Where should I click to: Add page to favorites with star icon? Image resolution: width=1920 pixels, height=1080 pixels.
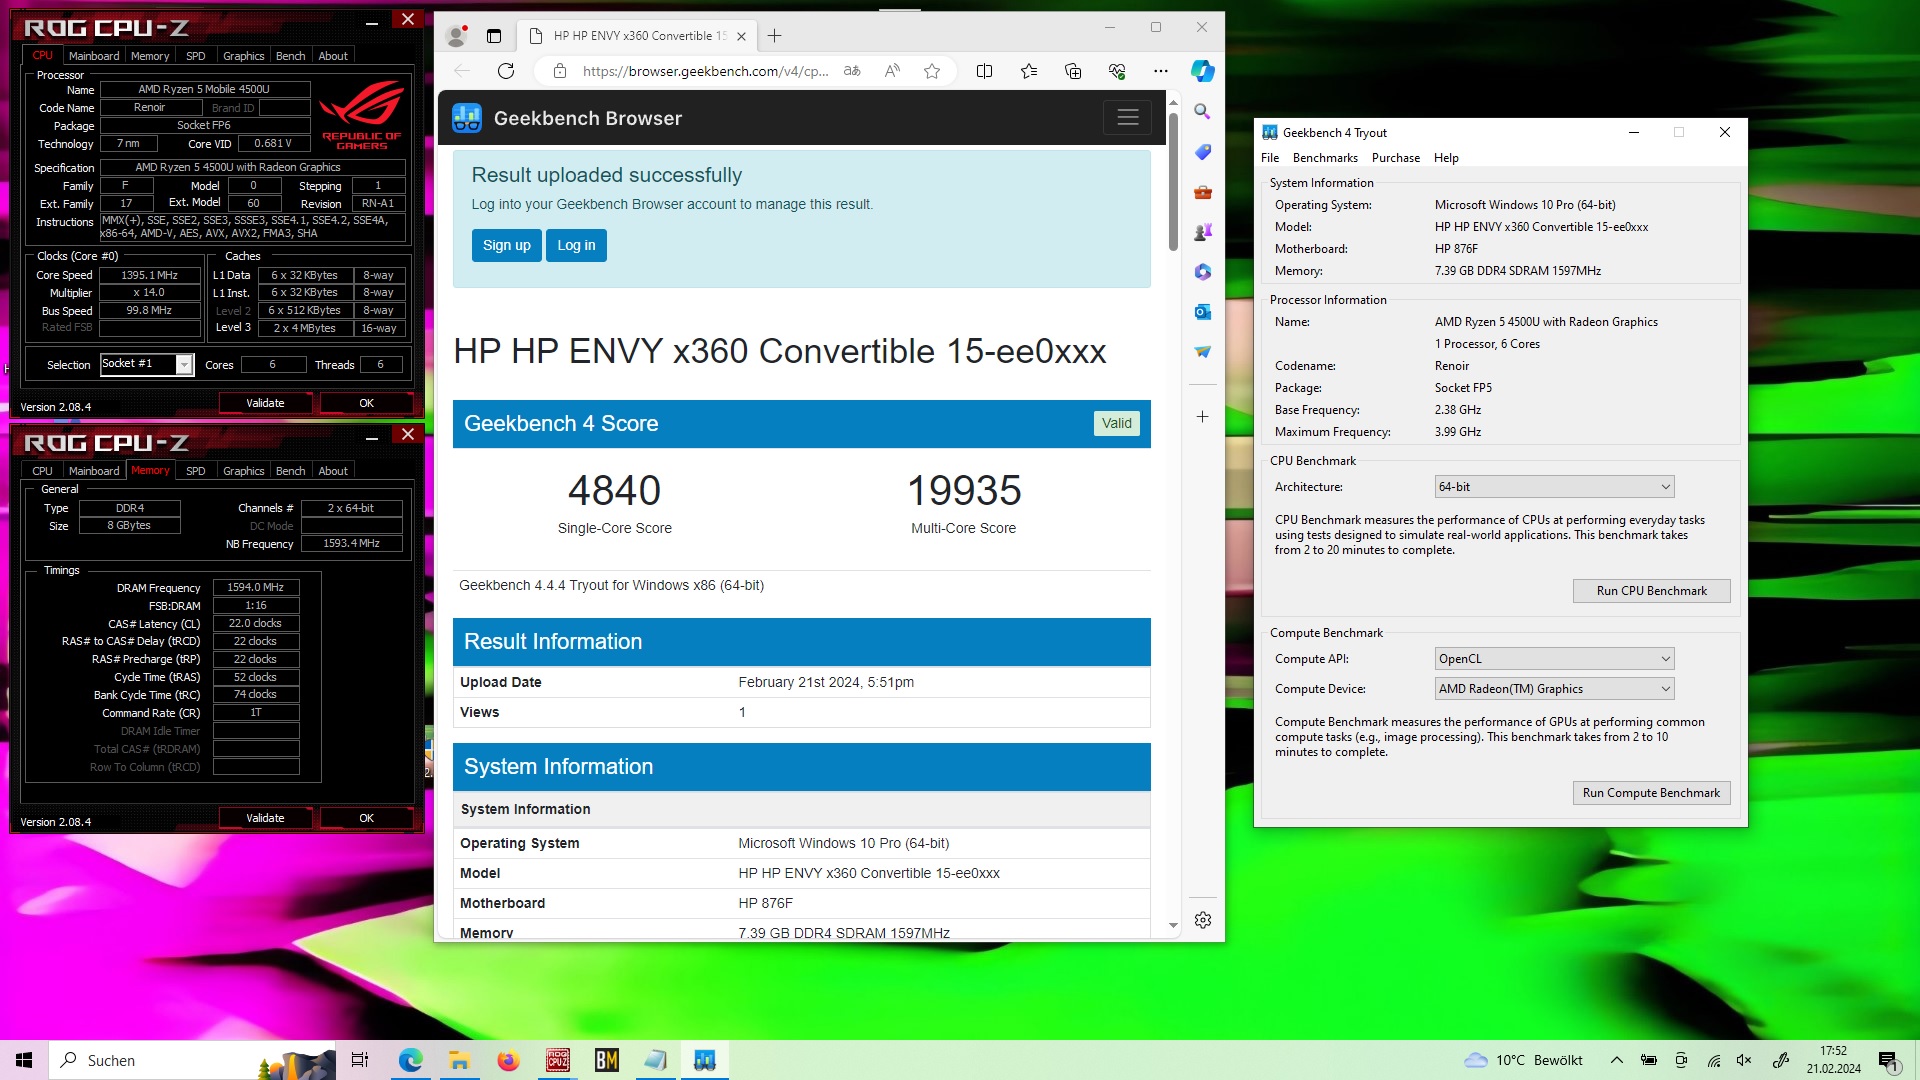932,71
